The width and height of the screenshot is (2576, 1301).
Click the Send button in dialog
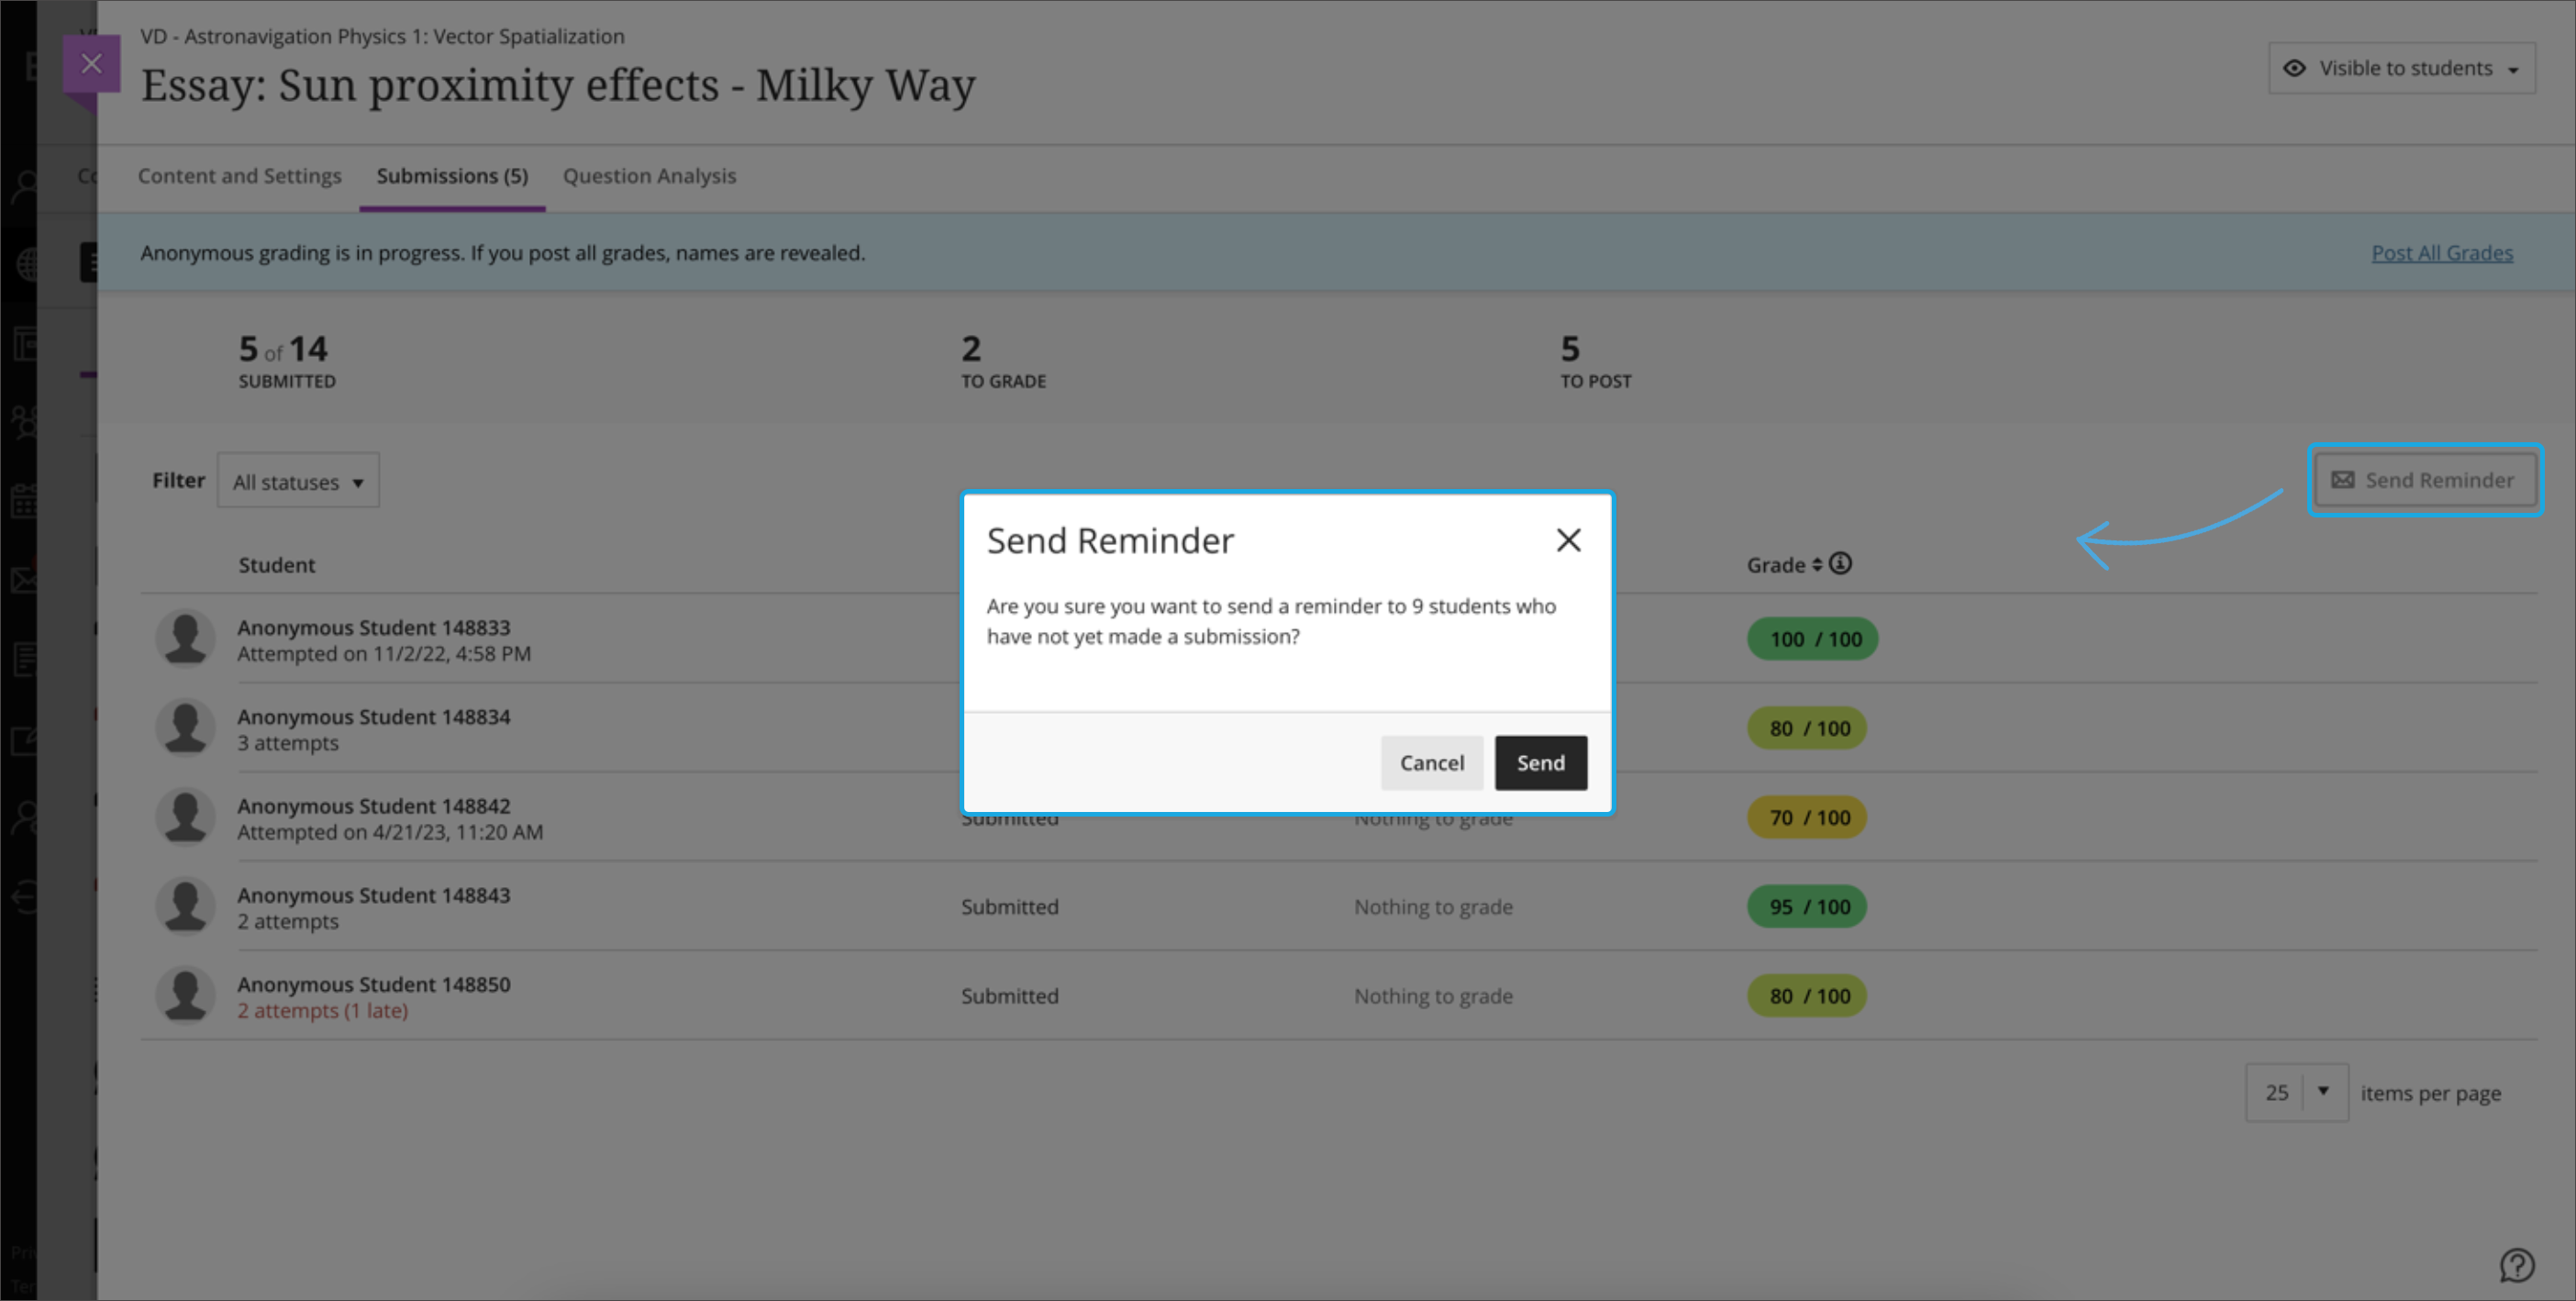tap(1540, 763)
